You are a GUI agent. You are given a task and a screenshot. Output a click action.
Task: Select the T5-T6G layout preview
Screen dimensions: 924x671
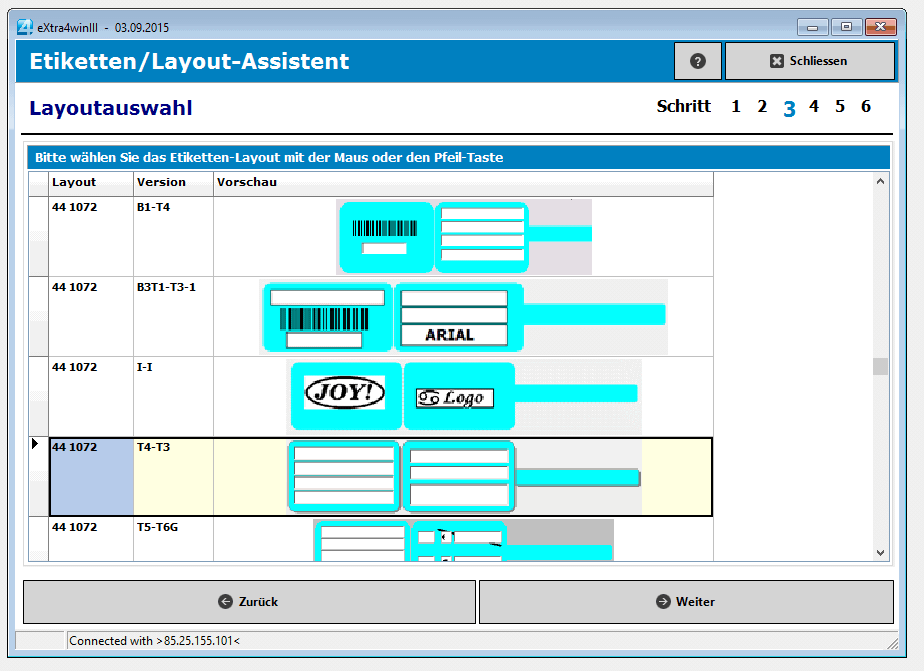[464, 540]
